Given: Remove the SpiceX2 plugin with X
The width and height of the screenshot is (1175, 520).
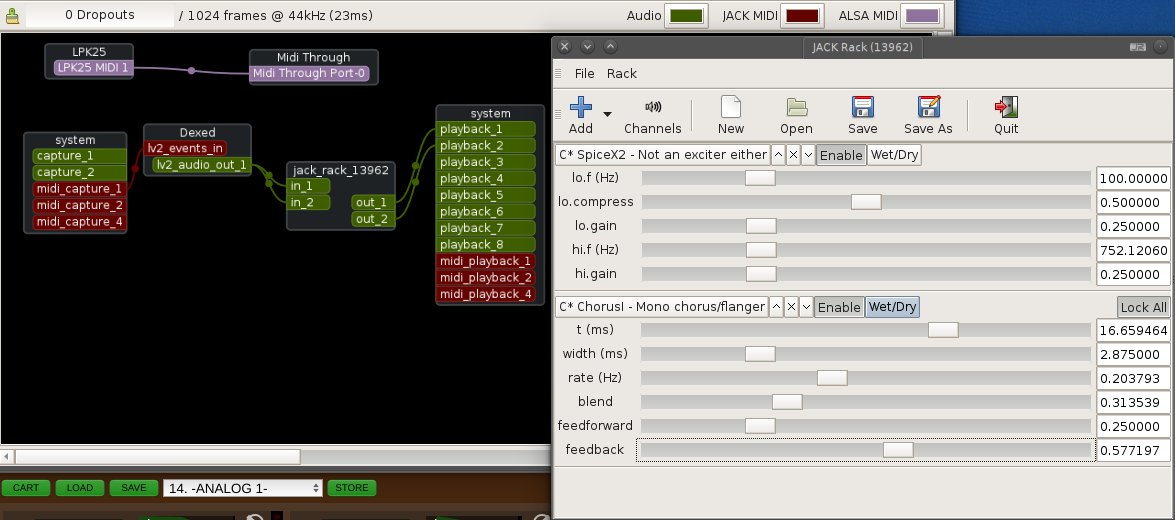Looking at the screenshot, I should [x=792, y=155].
